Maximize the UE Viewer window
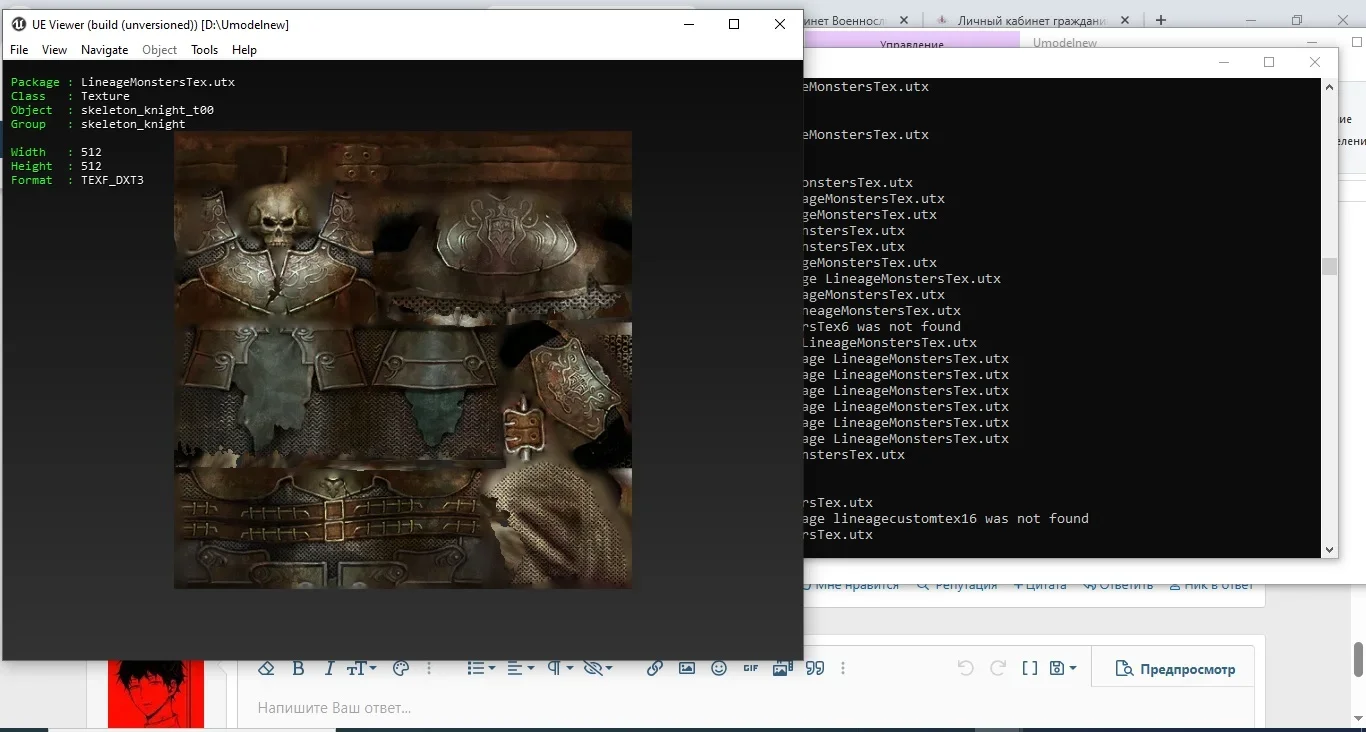 734,24
